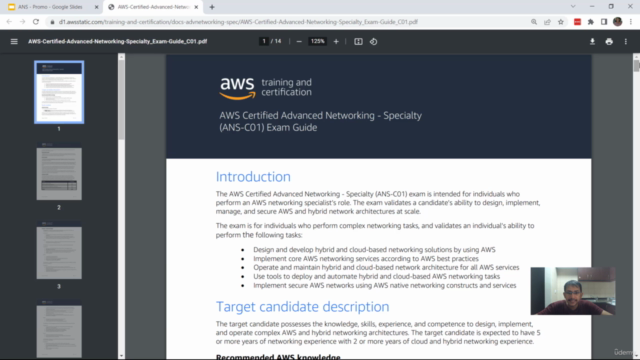
Task: Open the tab search dropdown arrow
Action: (573, 7)
